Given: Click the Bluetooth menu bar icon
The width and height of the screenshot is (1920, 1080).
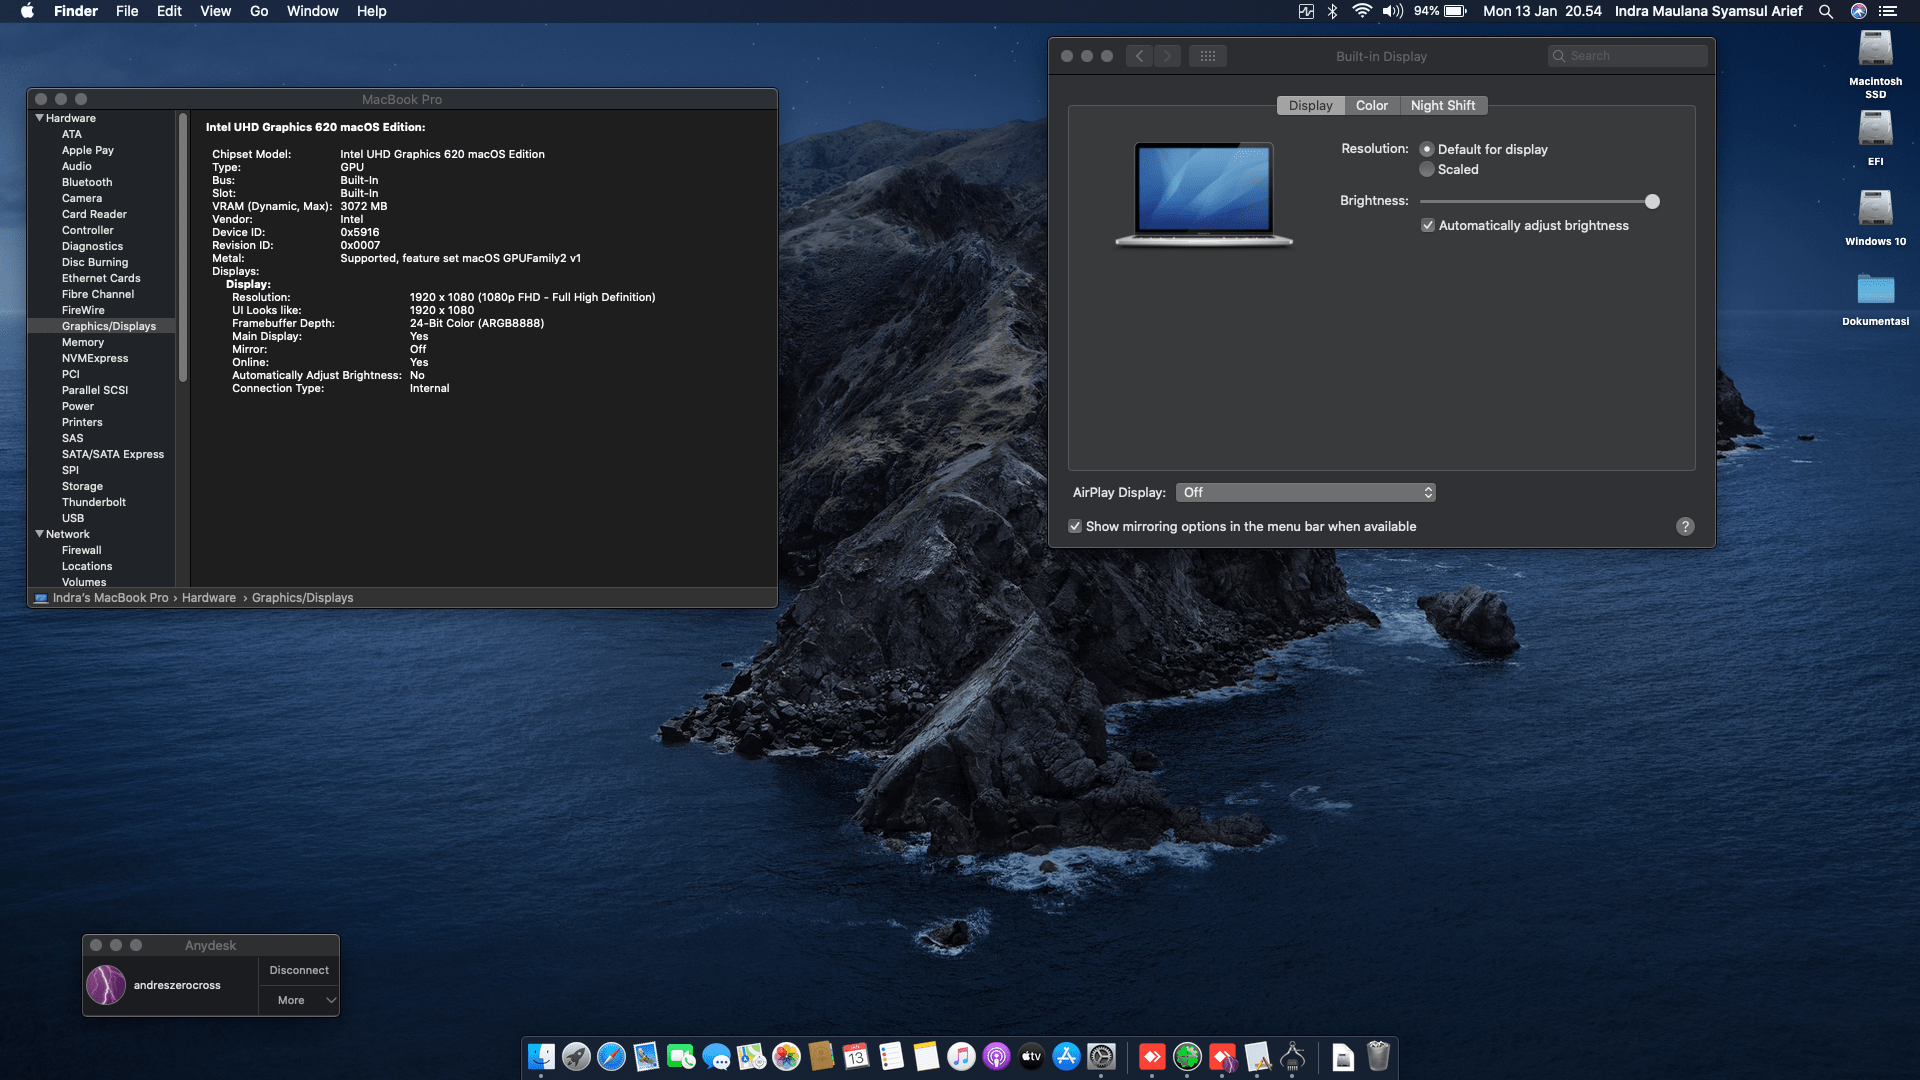Looking at the screenshot, I should tap(1332, 11).
